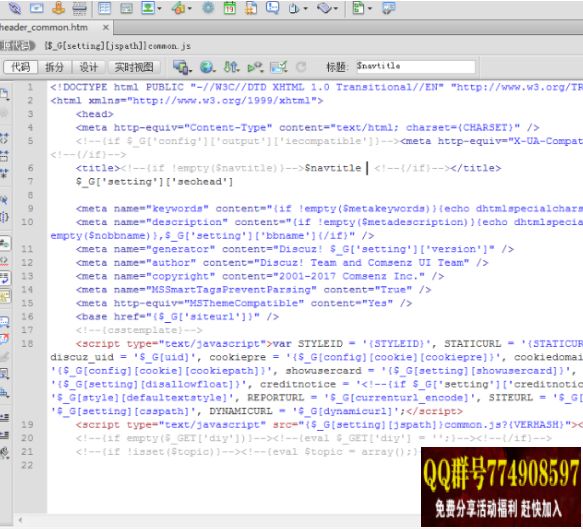Insert a named anchor
The width and height of the screenshot is (583, 529).
(x=58, y=7)
